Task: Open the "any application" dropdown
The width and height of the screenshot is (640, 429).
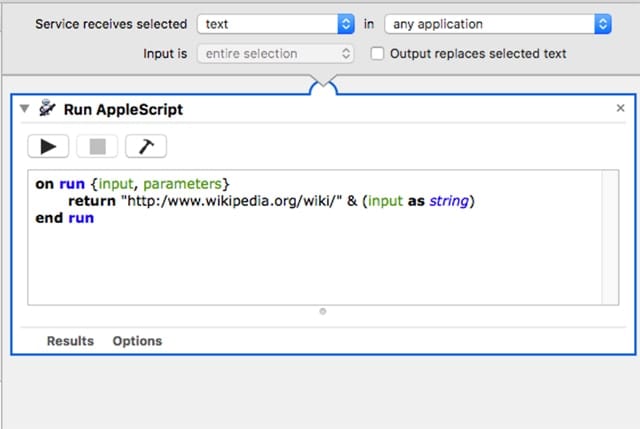Action: [497, 23]
